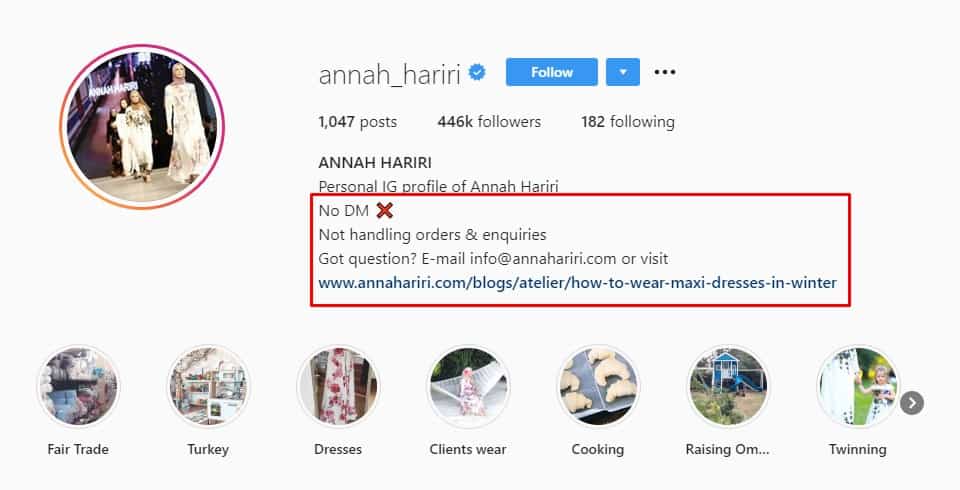Open the three-dot more options menu

[664, 72]
